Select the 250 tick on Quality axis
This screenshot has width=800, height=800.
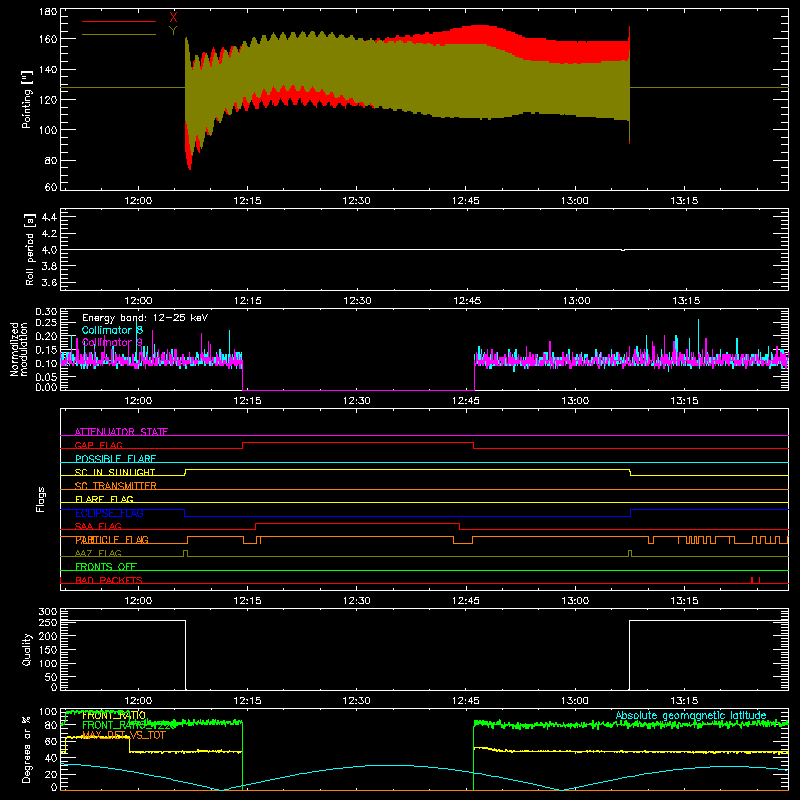[48, 622]
